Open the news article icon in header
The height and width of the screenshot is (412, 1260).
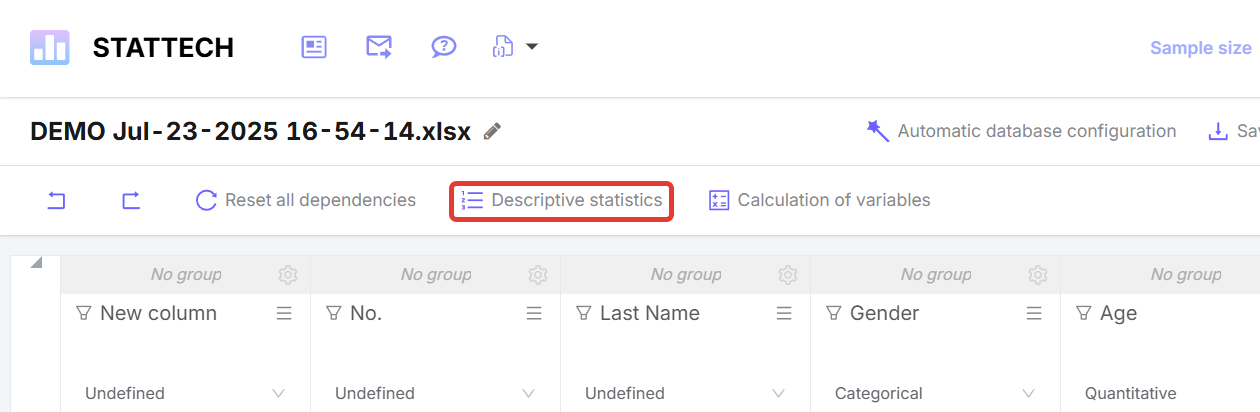[x=315, y=47]
